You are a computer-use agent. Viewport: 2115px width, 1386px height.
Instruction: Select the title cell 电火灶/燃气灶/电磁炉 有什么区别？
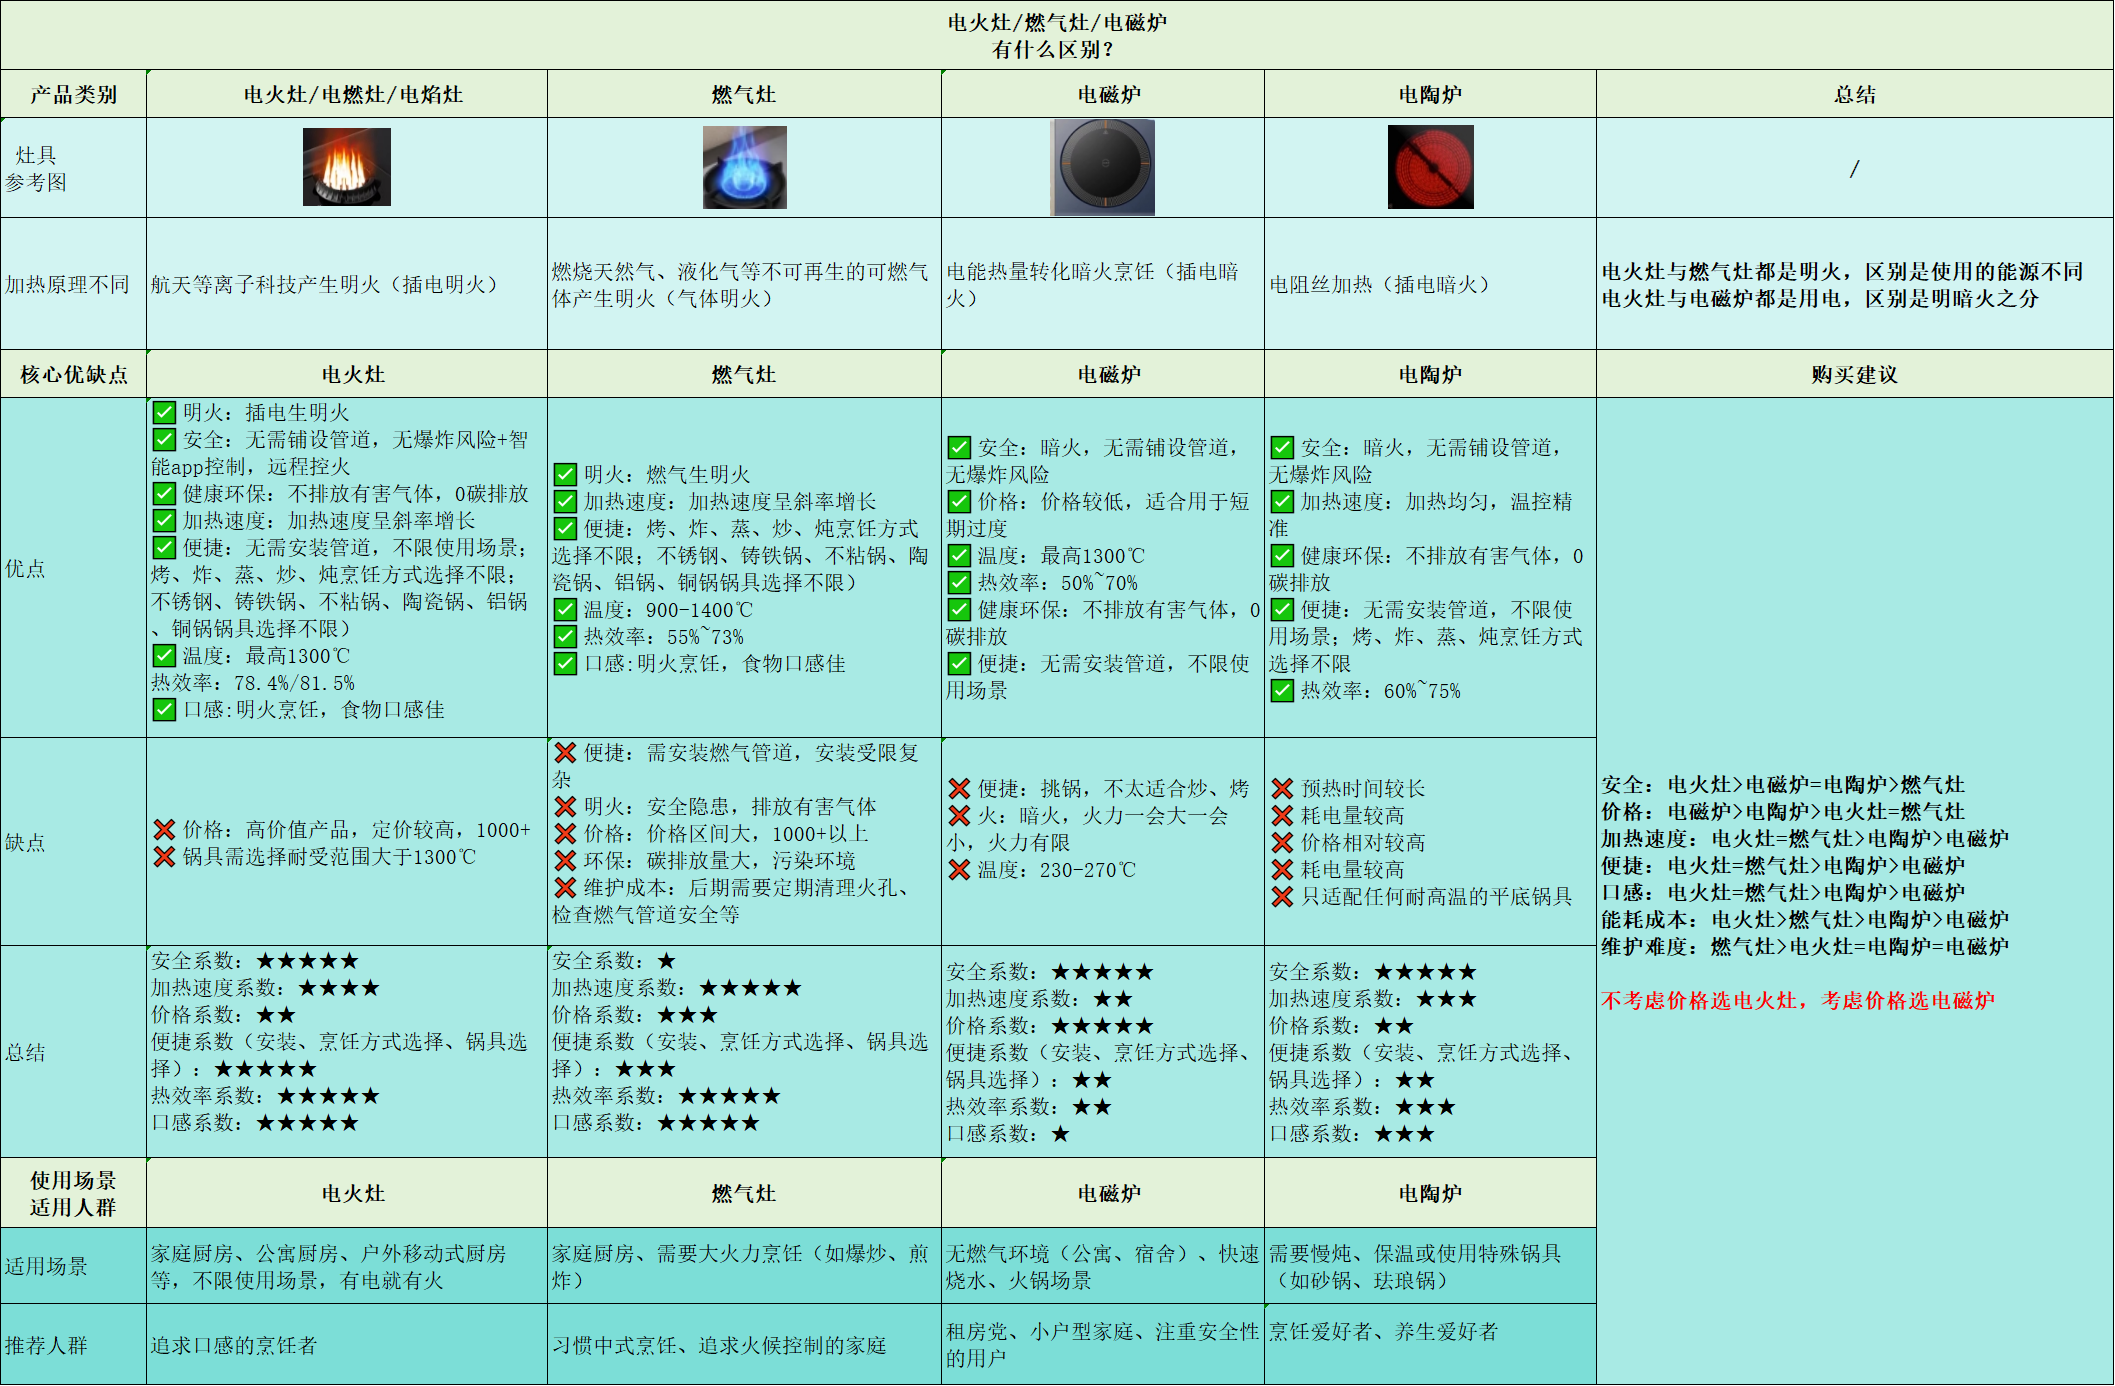1056,35
